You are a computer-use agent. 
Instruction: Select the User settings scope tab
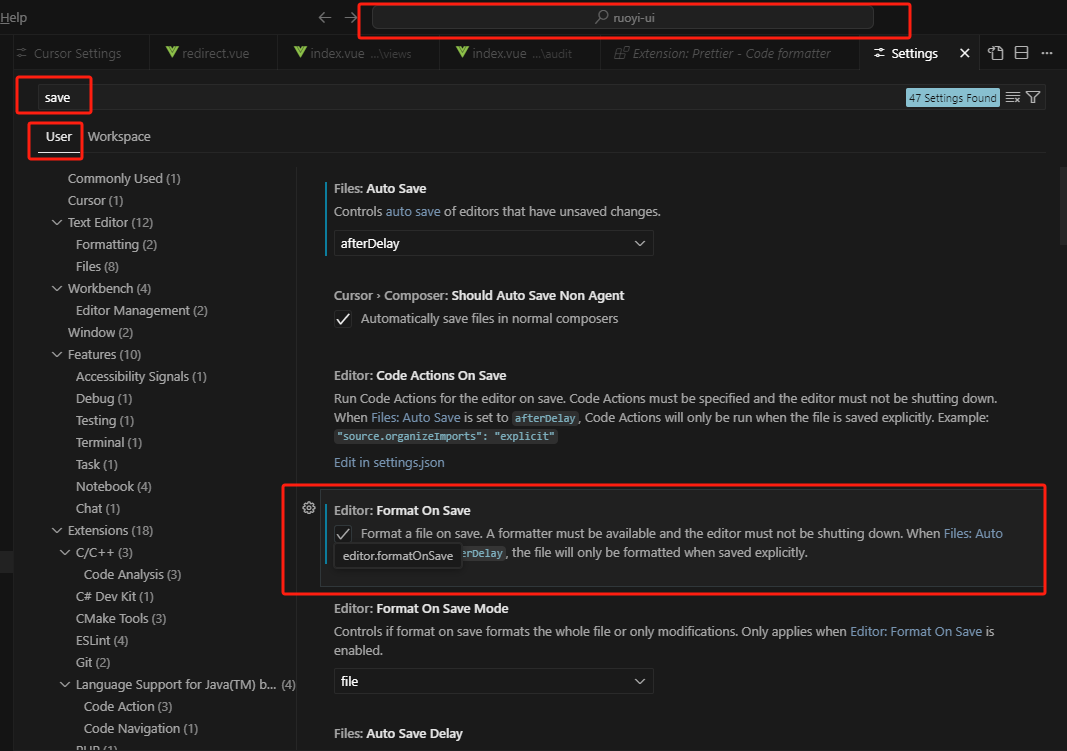[59, 137]
